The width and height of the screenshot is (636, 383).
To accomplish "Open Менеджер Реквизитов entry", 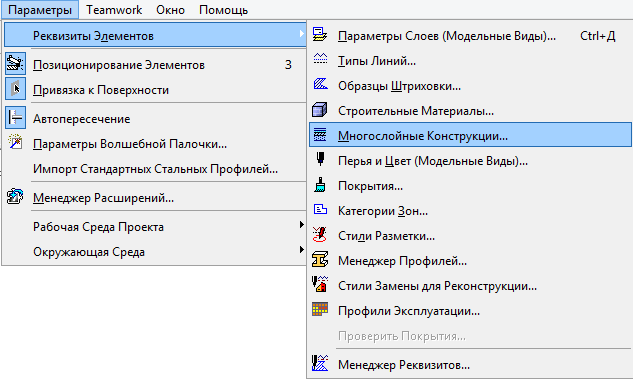I will 470,365.
